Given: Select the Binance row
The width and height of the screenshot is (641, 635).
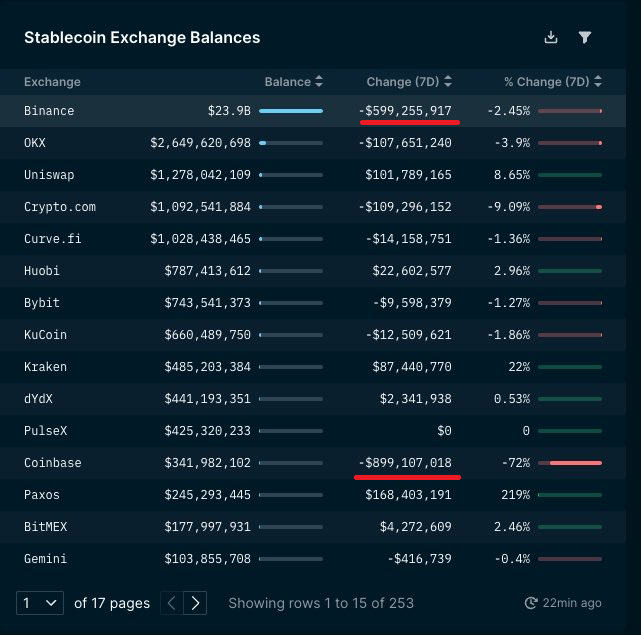Looking at the screenshot, I should pyautogui.click(x=313, y=111).
